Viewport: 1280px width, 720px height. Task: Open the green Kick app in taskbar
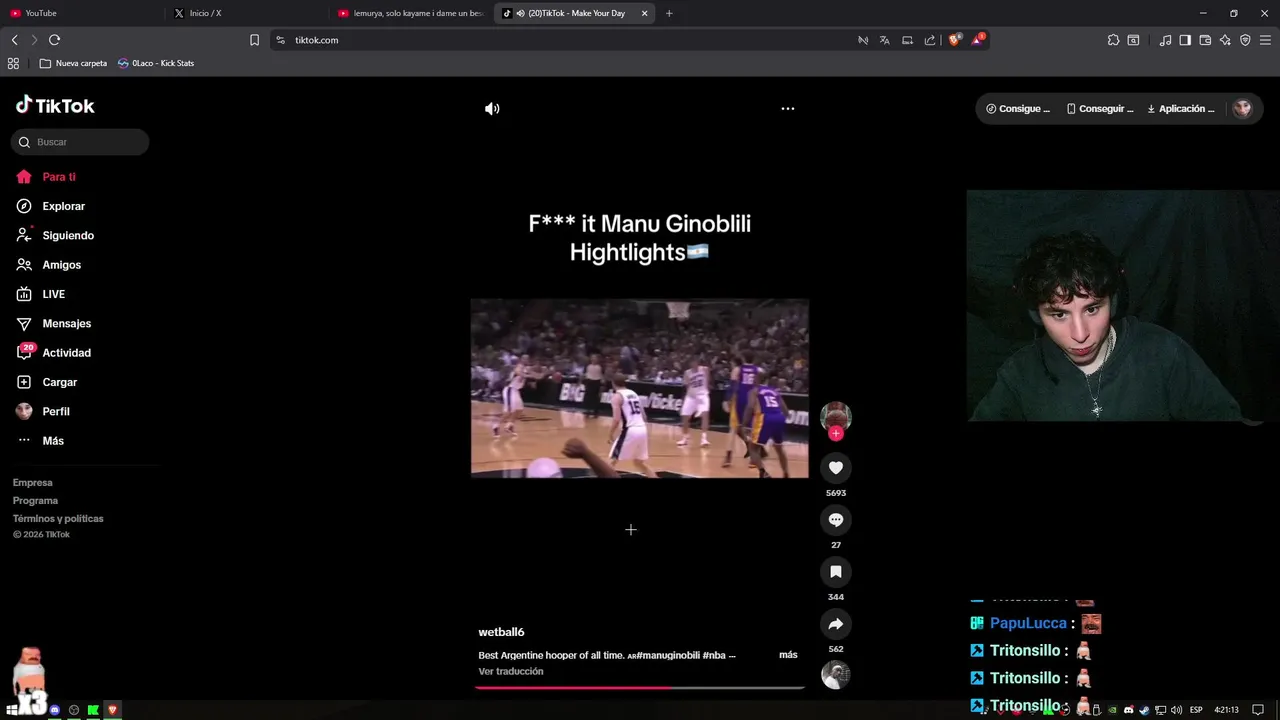pyautogui.click(x=93, y=710)
